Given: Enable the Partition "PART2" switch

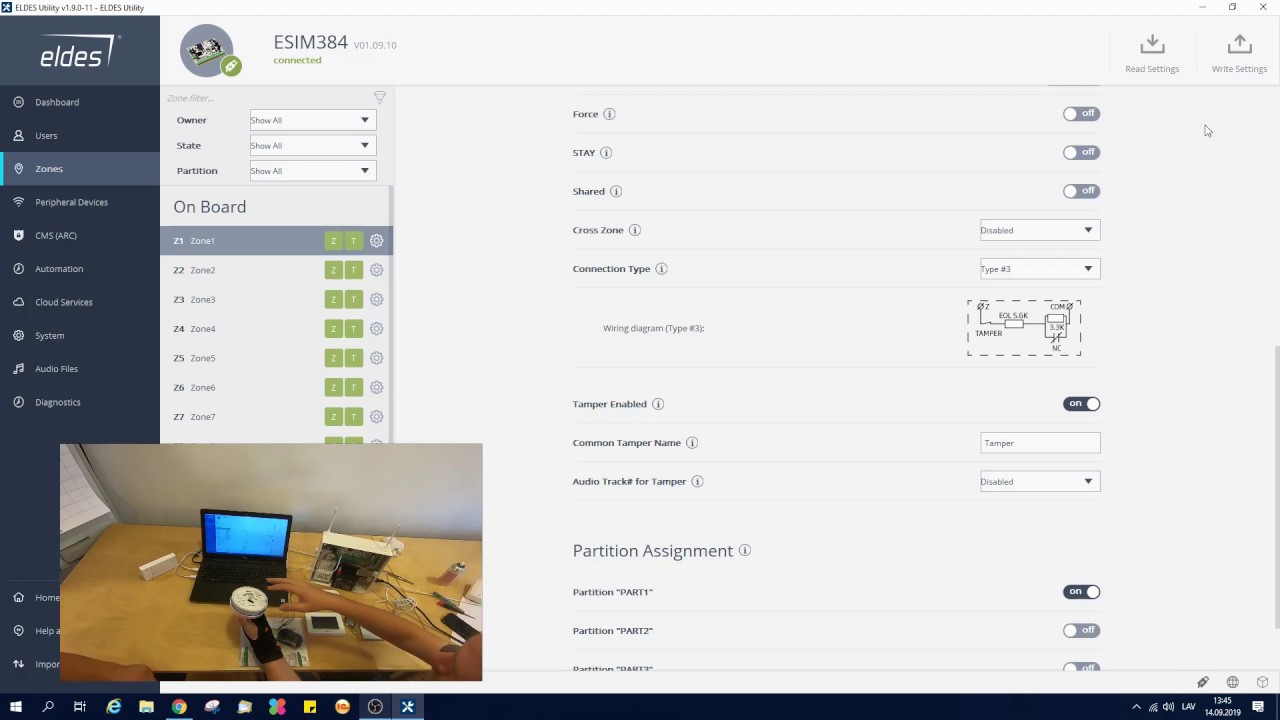Looking at the screenshot, I should click(x=1081, y=631).
